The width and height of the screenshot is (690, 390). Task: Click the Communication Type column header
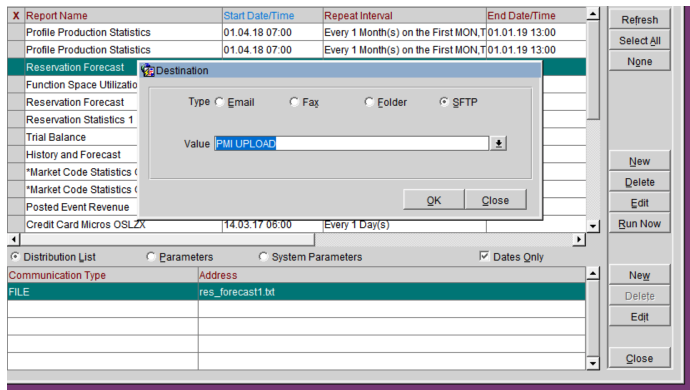click(103, 275)
